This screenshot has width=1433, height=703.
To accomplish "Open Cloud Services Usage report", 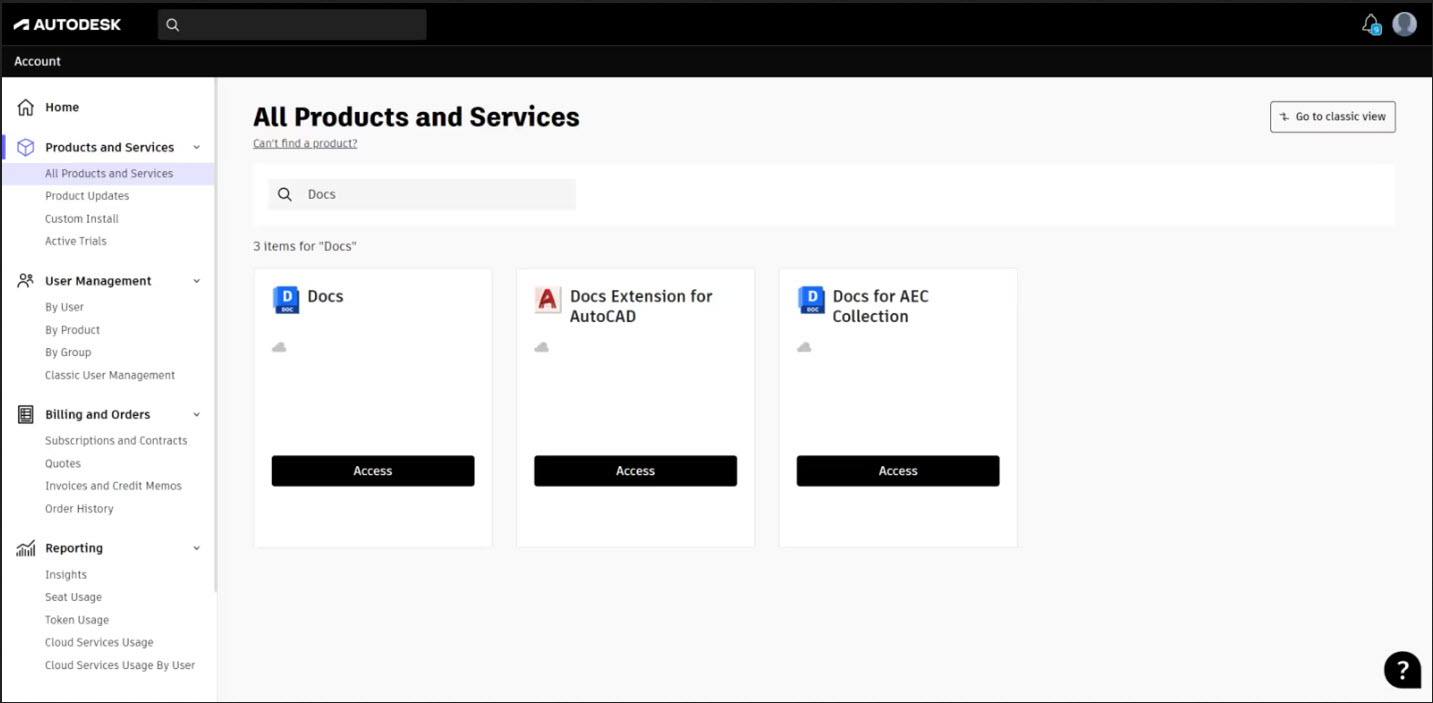I will 99,643.
